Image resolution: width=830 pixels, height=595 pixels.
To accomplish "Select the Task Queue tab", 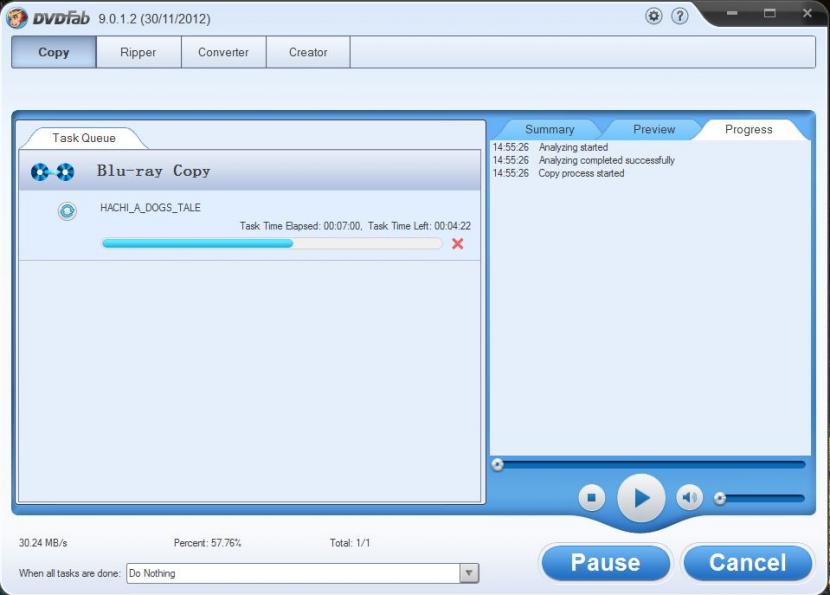I will [x=84, y=138].
